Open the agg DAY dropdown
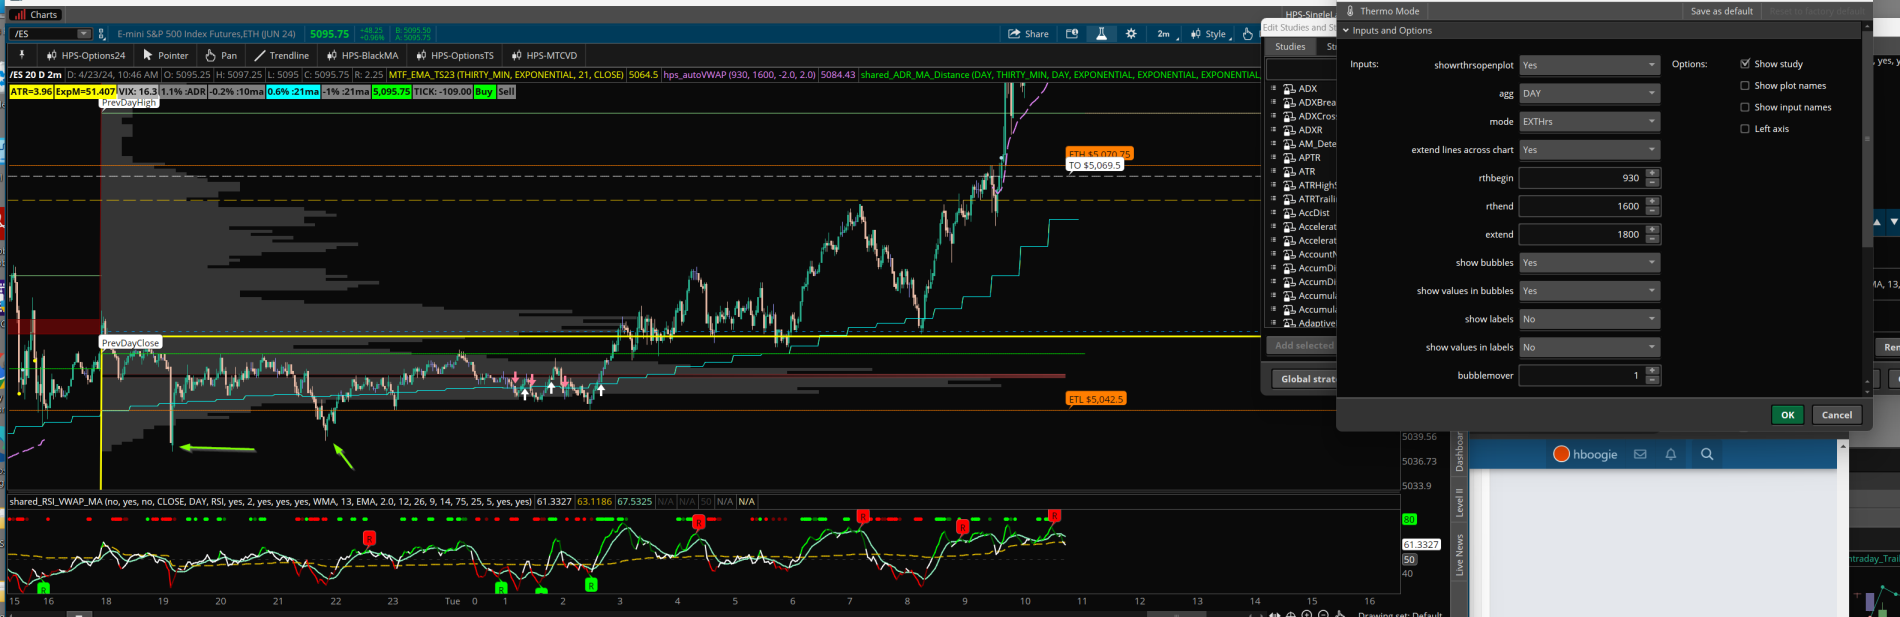 pos(1589,93)
